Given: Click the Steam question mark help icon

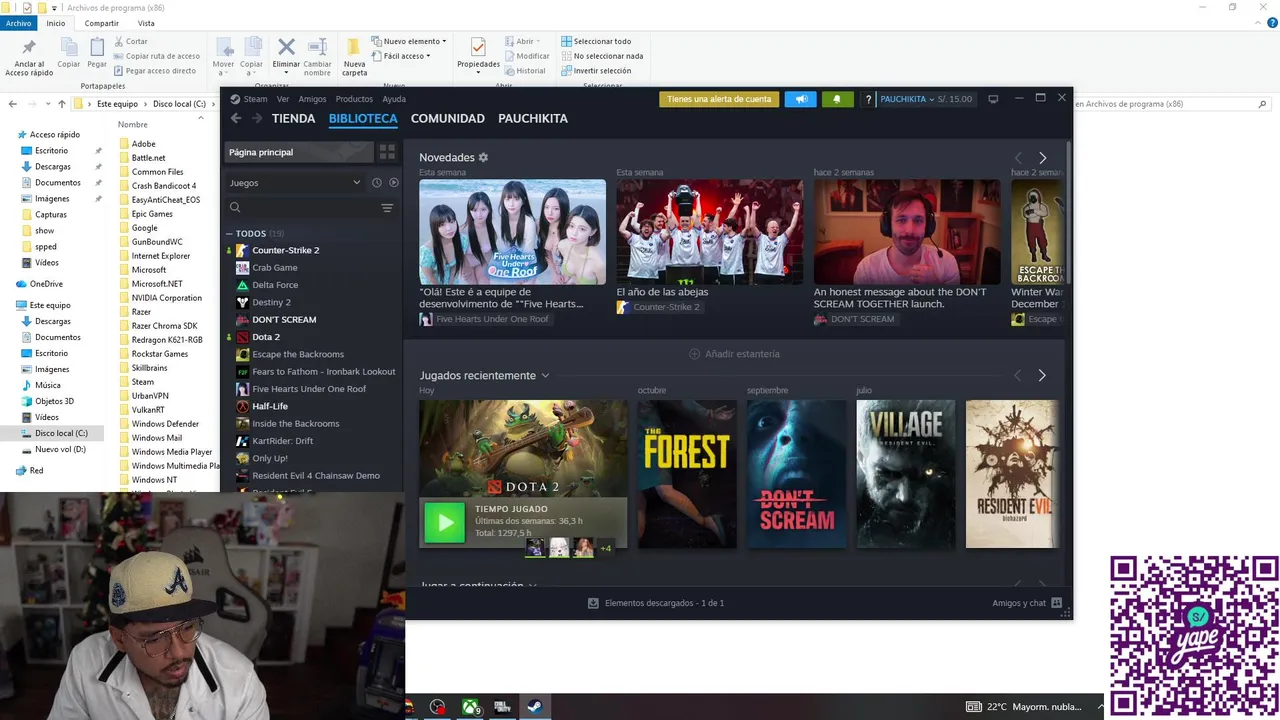Looking at the screenshot, I should point(868,99).
